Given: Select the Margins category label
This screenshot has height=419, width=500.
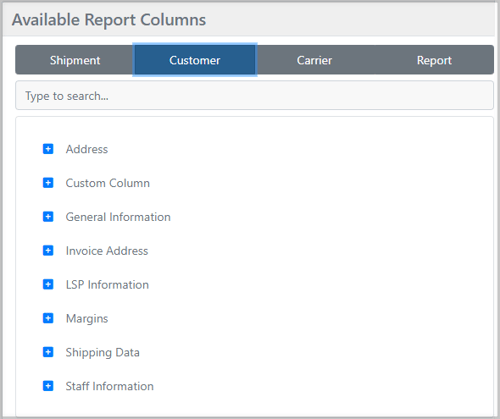Looking at the screenshot, I should (87, 319).
